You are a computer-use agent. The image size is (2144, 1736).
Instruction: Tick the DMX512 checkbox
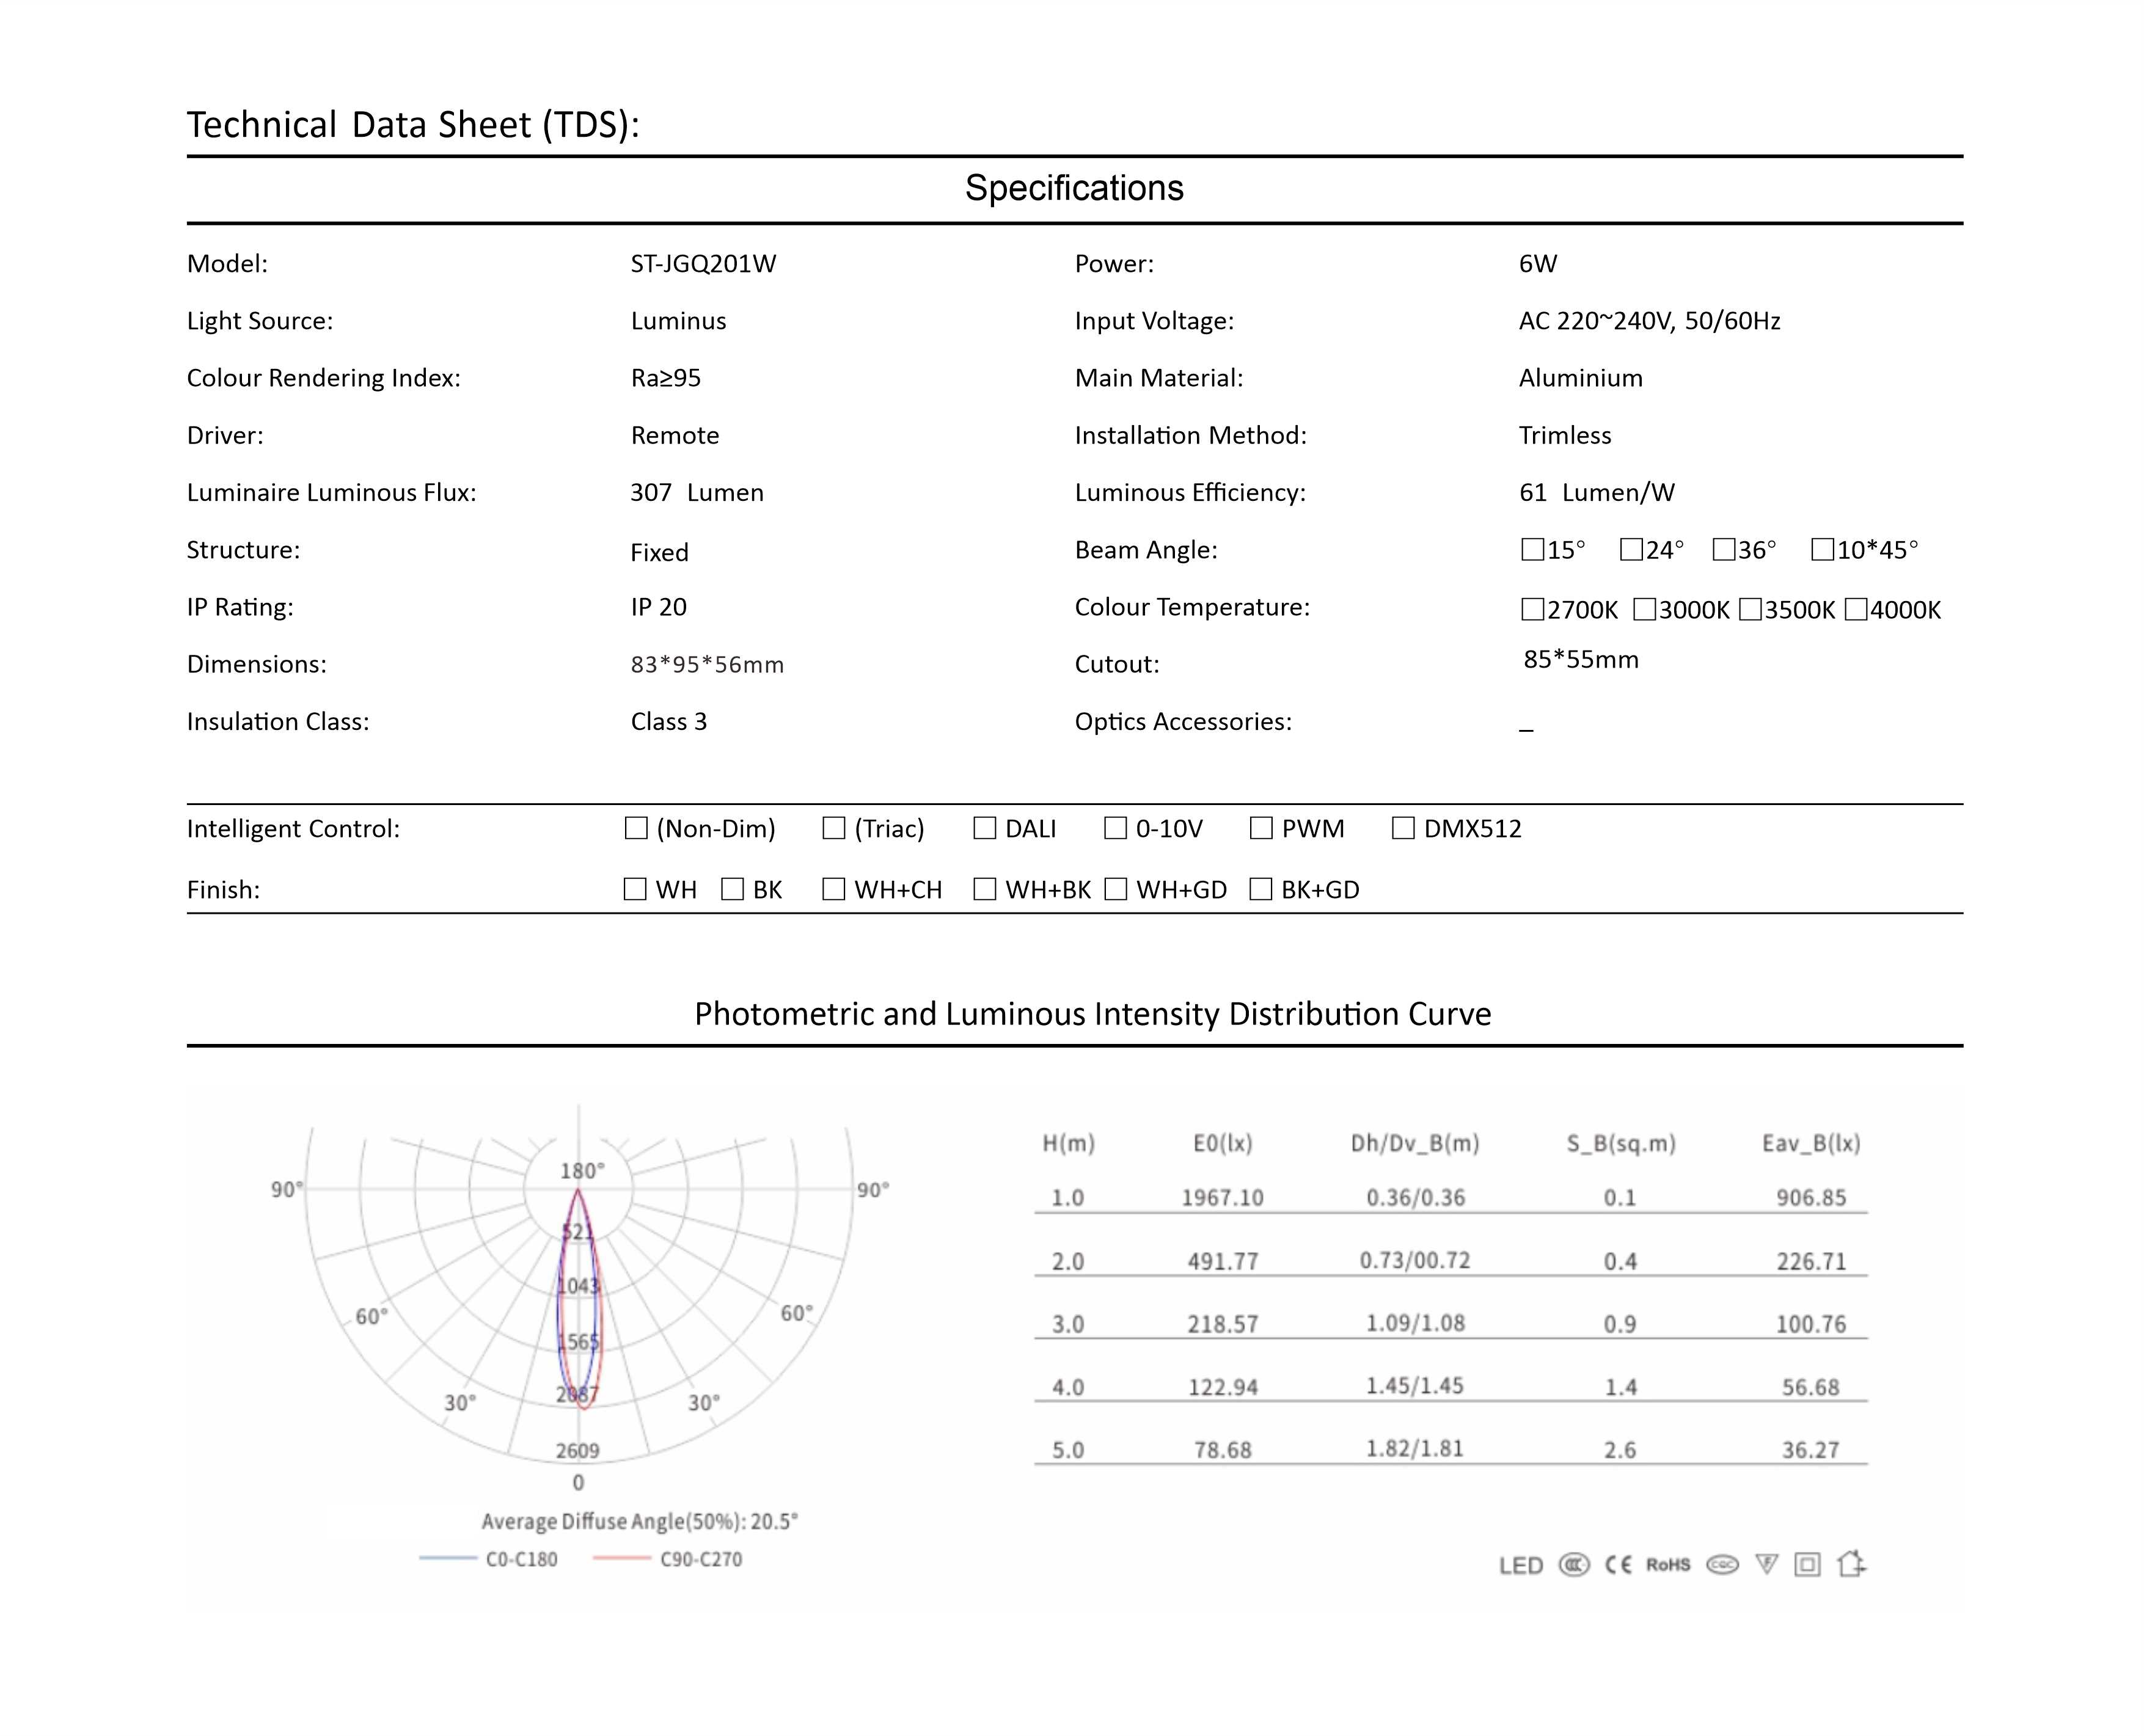click(1403, 828)
